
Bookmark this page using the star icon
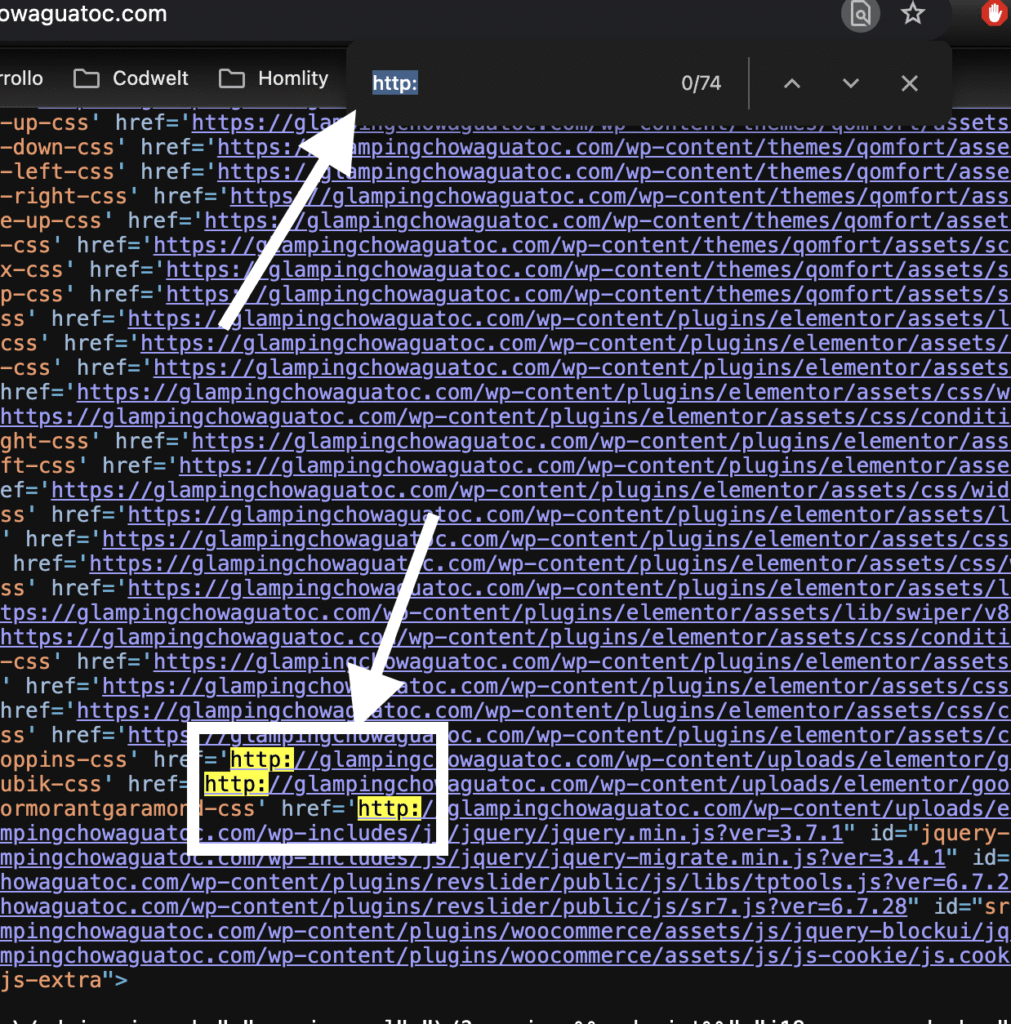912,14
